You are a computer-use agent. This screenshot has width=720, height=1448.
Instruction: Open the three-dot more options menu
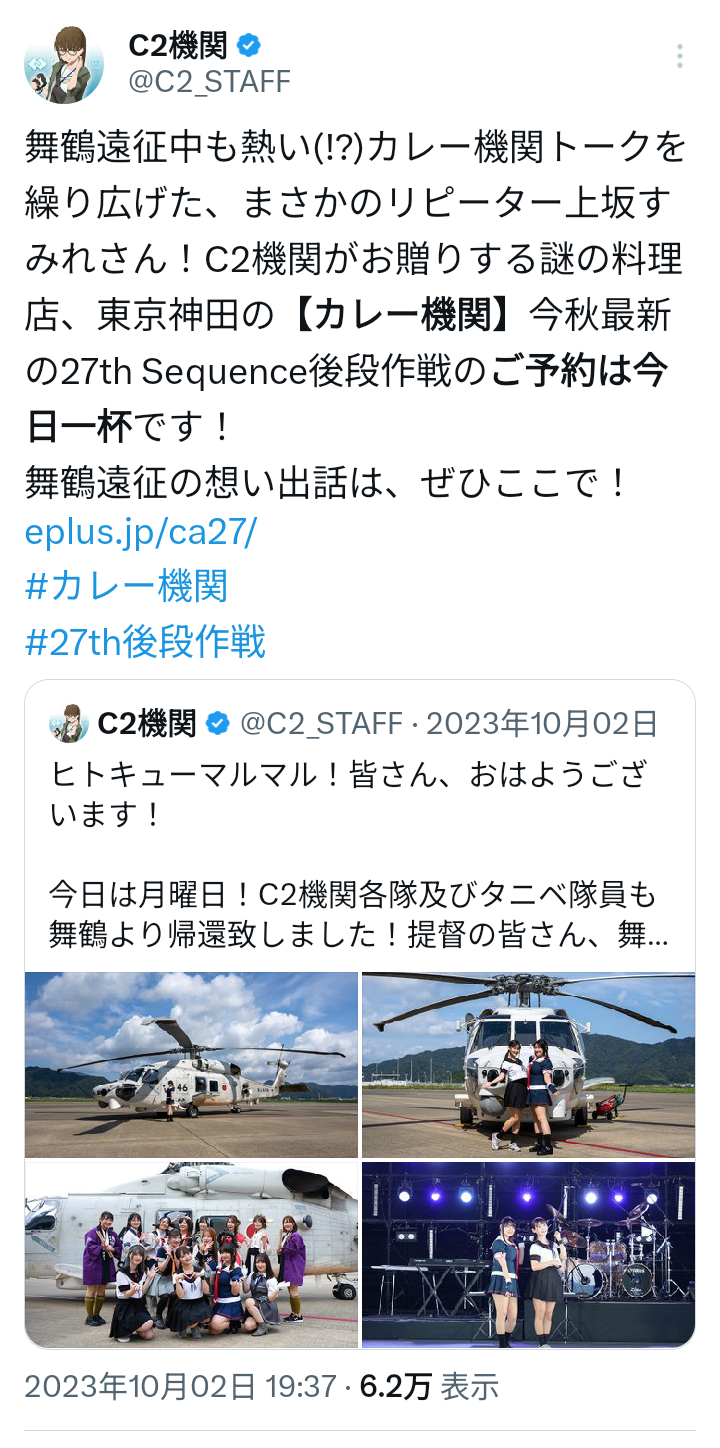[679, 56]
